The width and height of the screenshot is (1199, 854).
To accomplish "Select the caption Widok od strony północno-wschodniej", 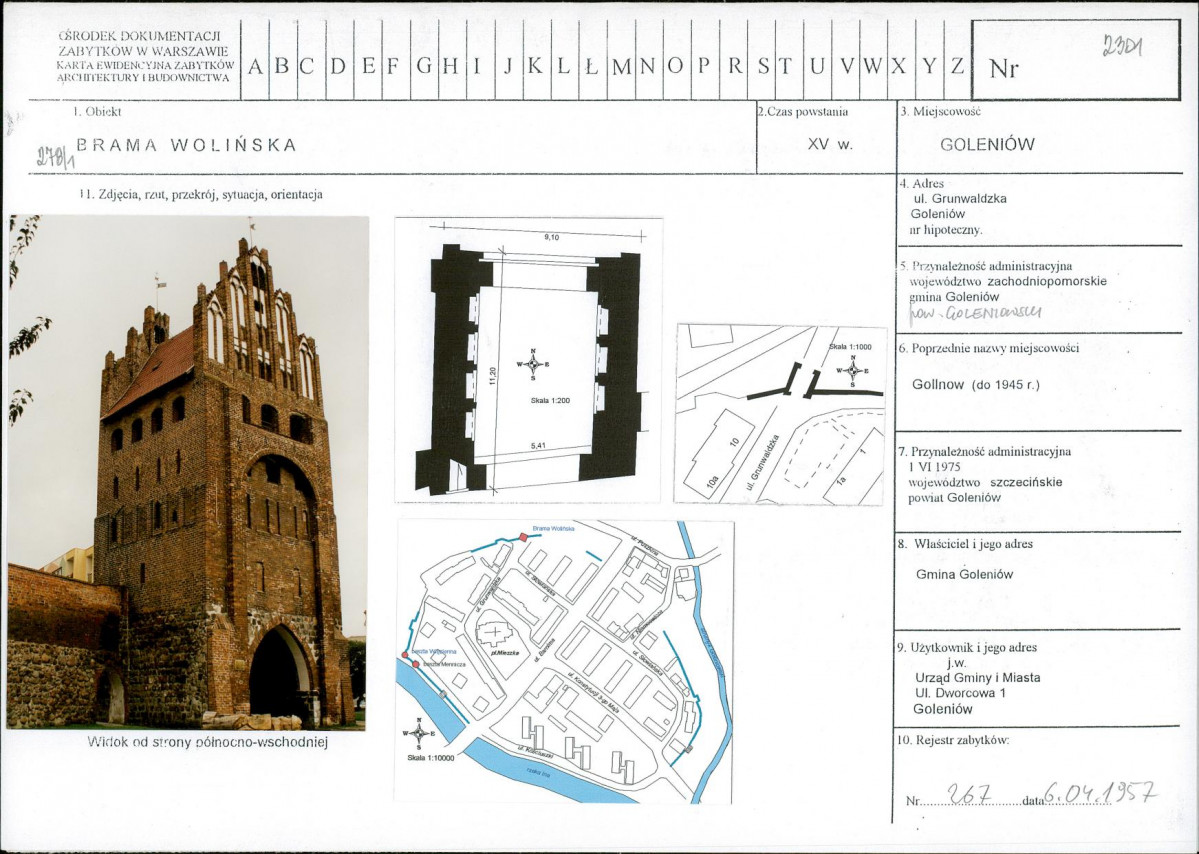I will pyautogui.click(x=207, y=742).
